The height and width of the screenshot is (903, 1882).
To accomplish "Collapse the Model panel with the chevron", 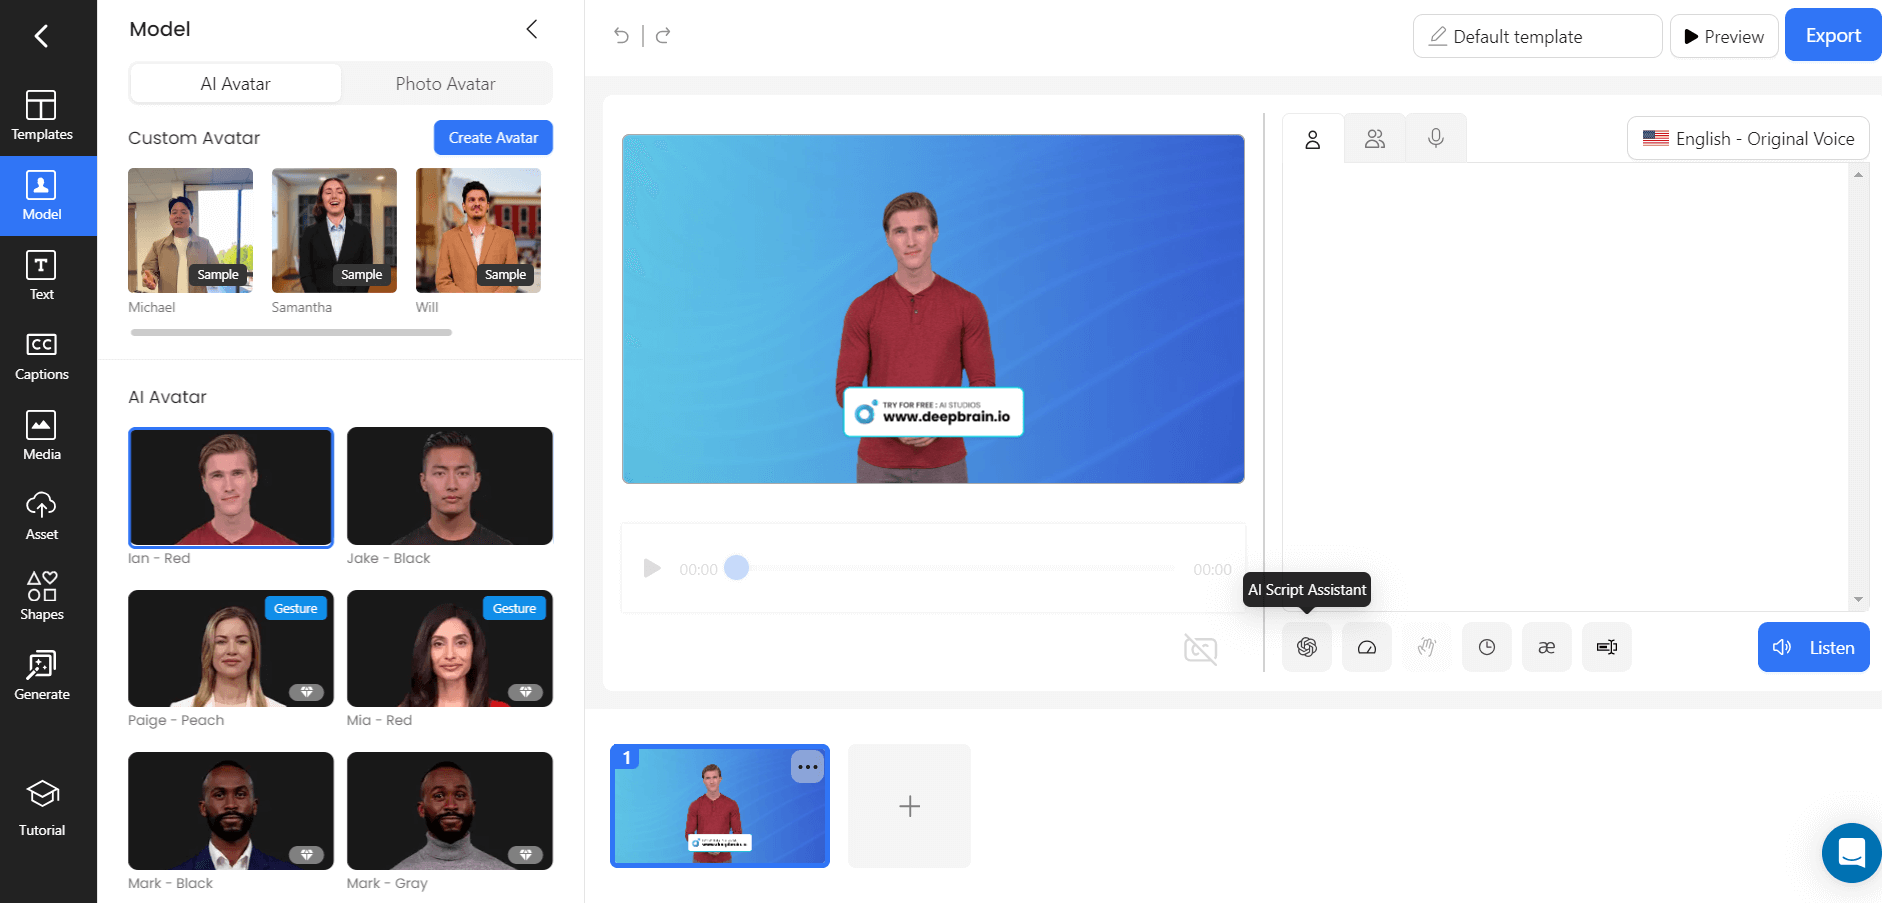I will [x=532, y=29].
